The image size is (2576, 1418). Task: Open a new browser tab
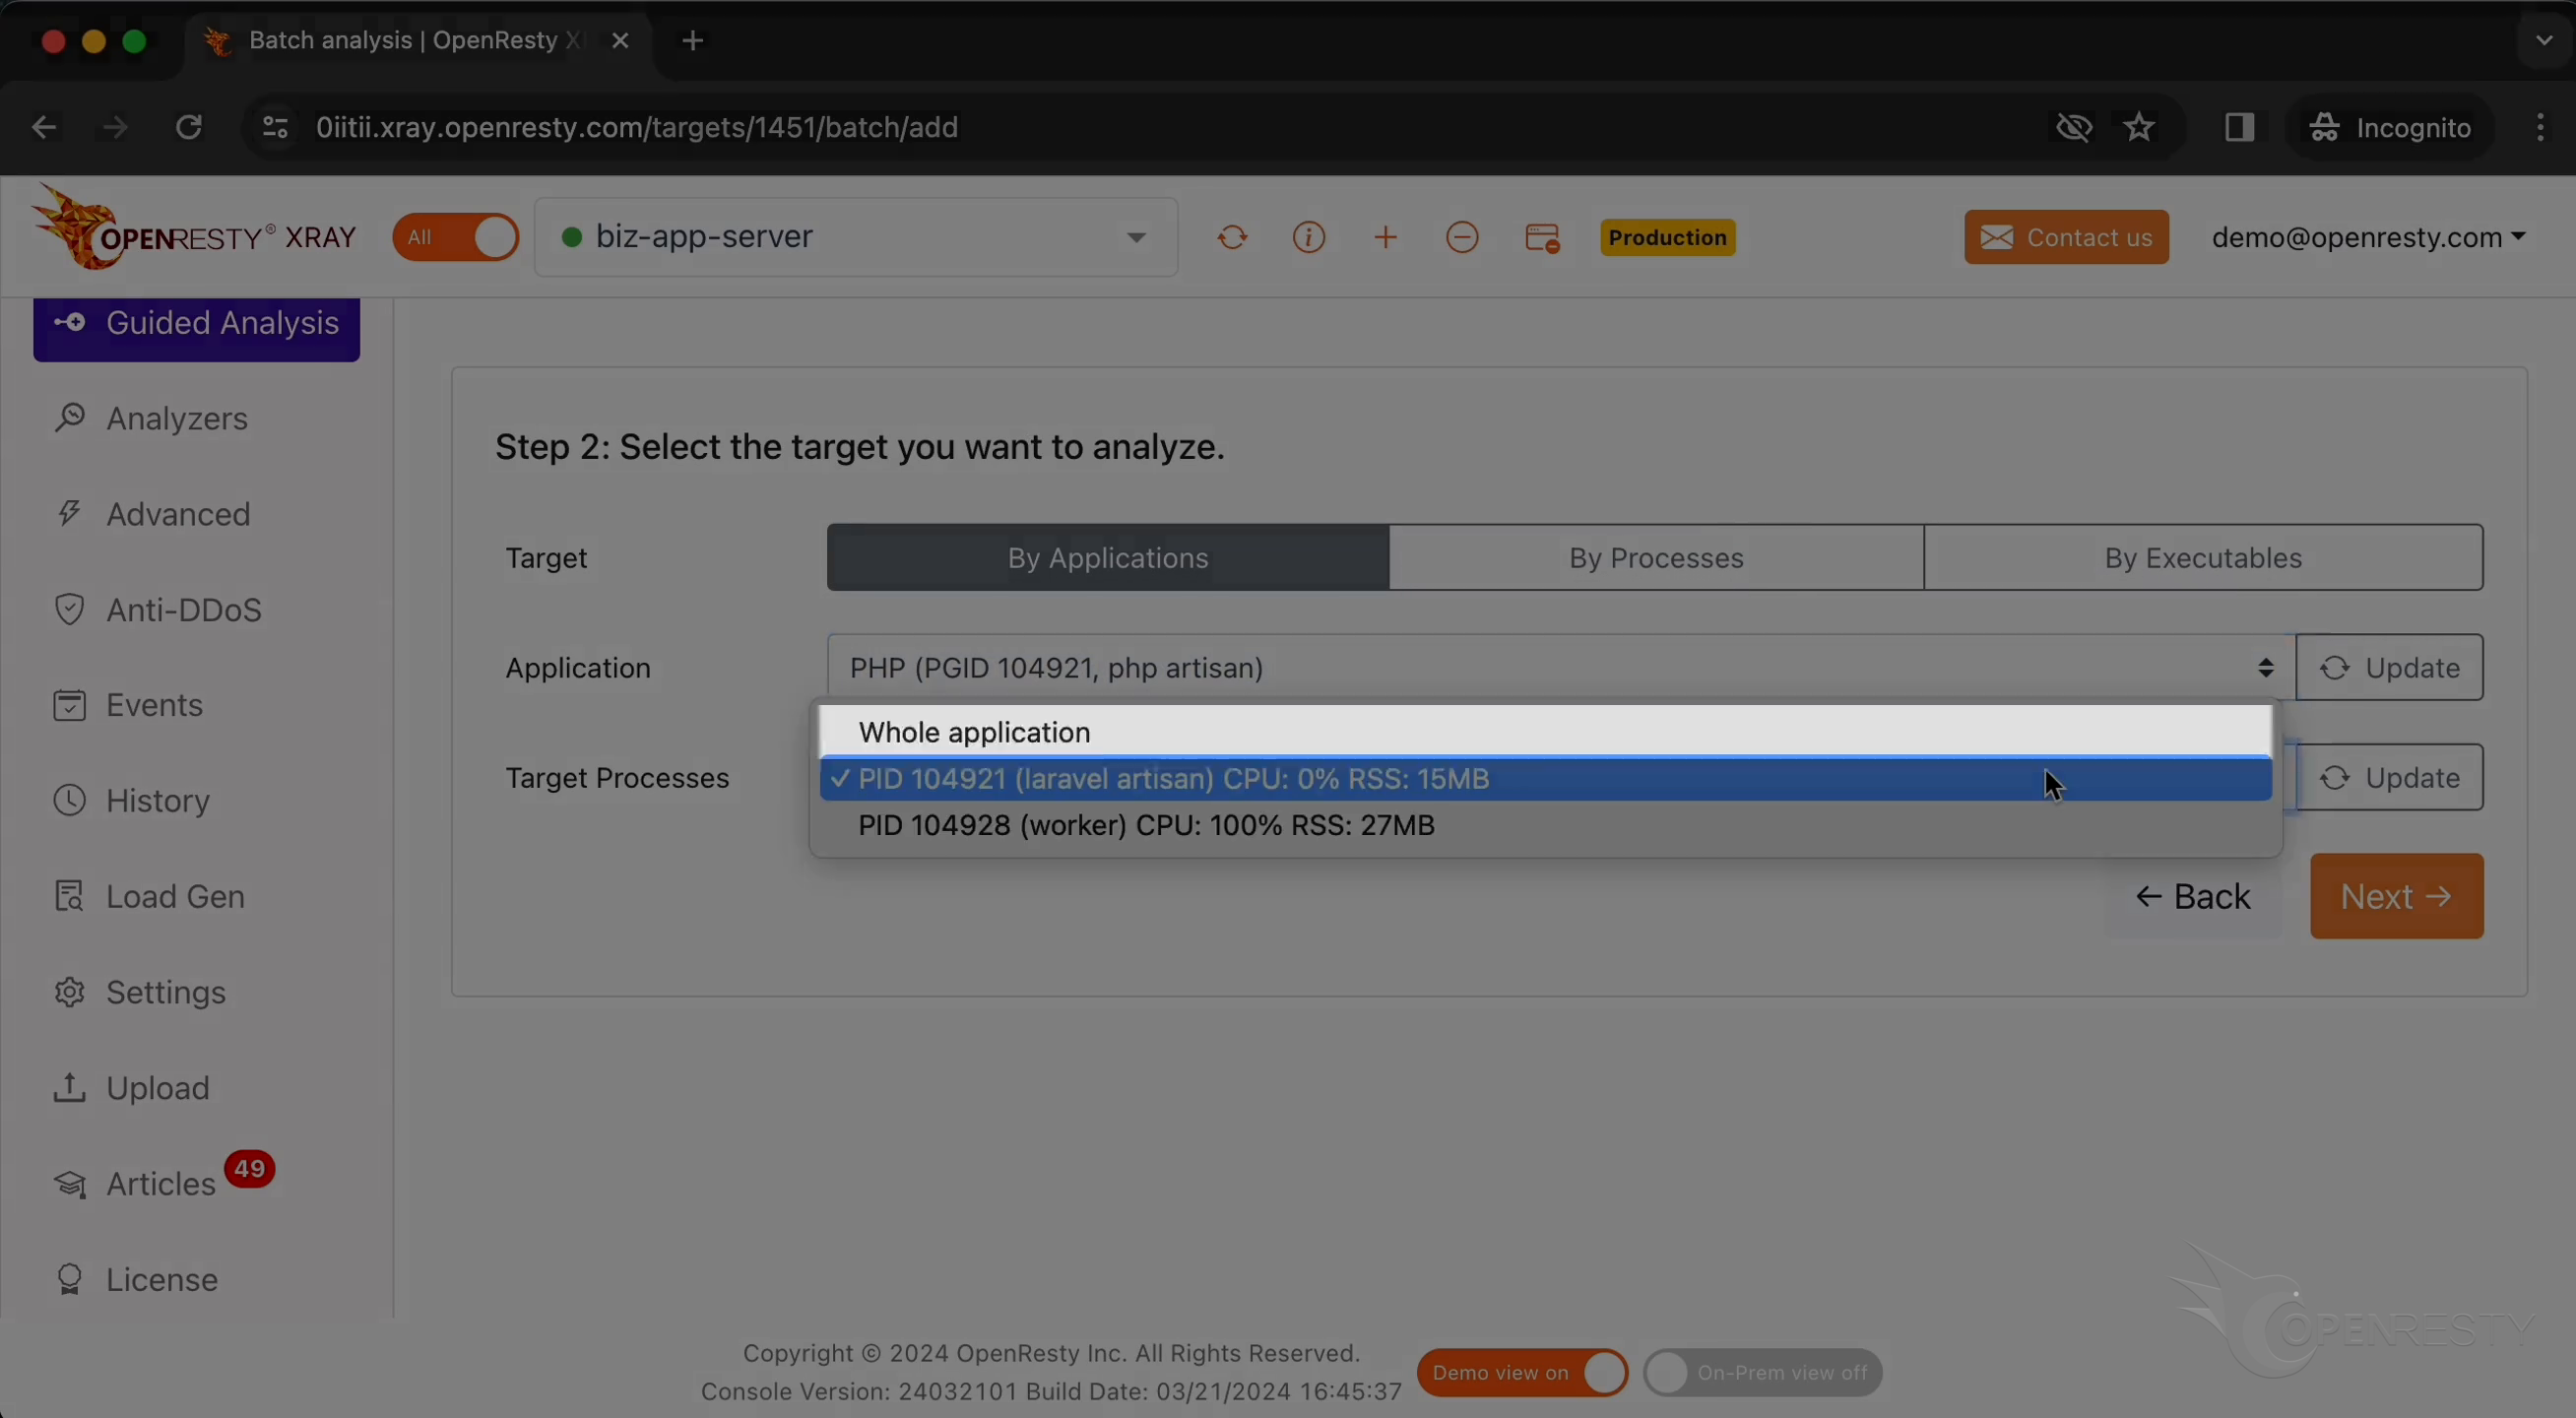point(693,41)
